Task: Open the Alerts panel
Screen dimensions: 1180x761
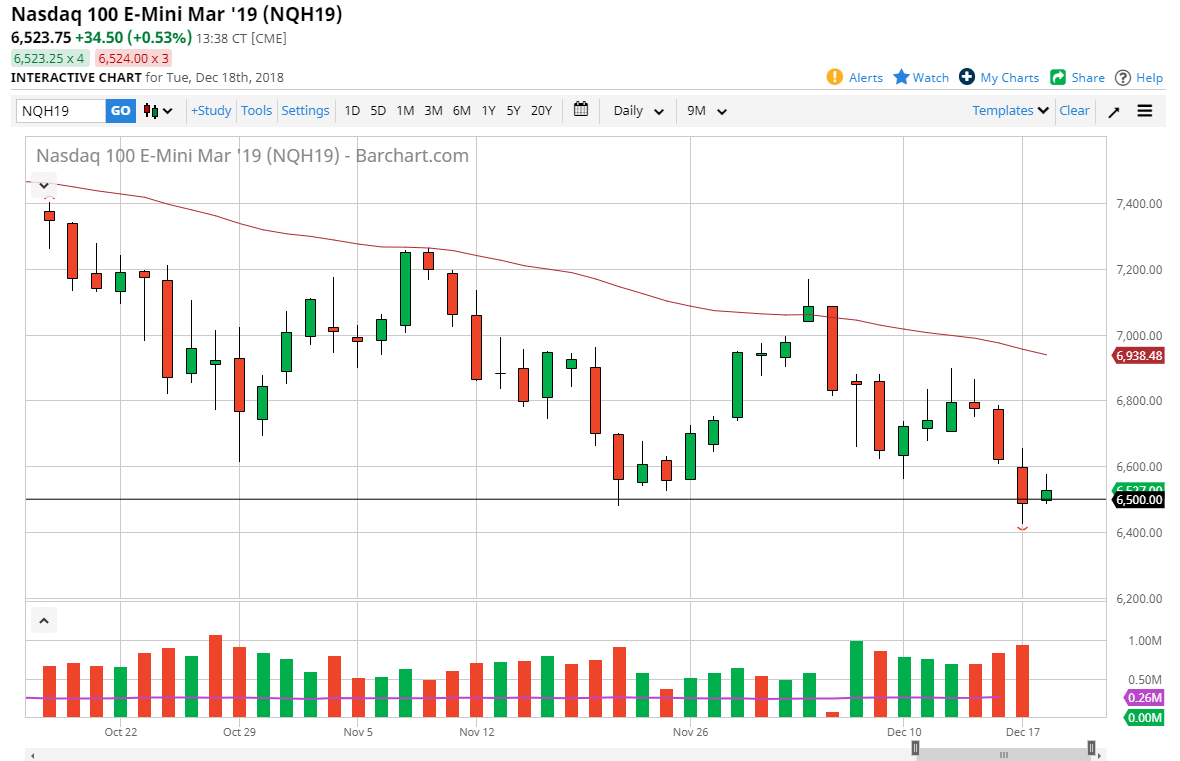Action: point(855,77)
